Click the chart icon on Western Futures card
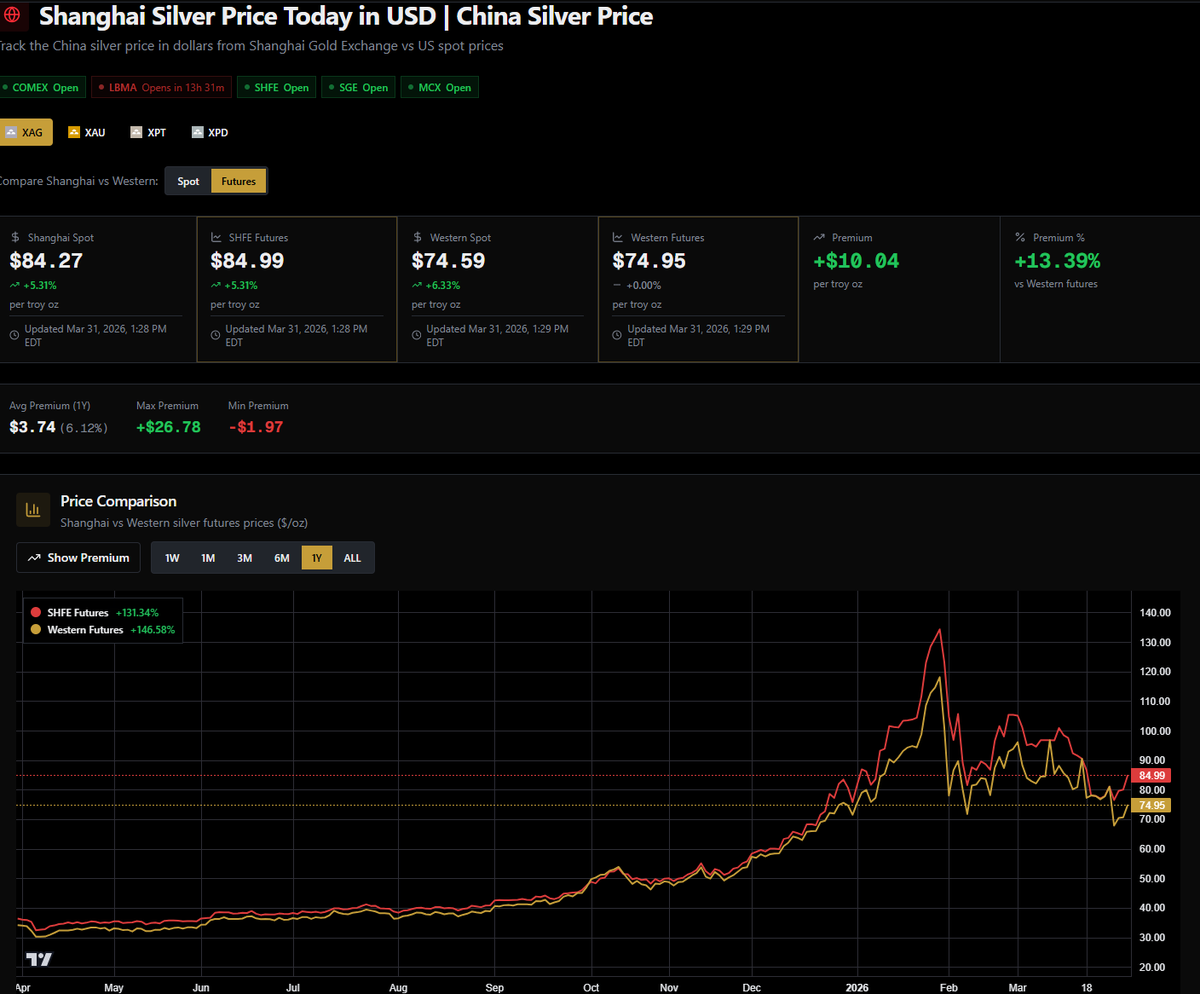This screenshot has width=1200, height=994. (617, 237)
